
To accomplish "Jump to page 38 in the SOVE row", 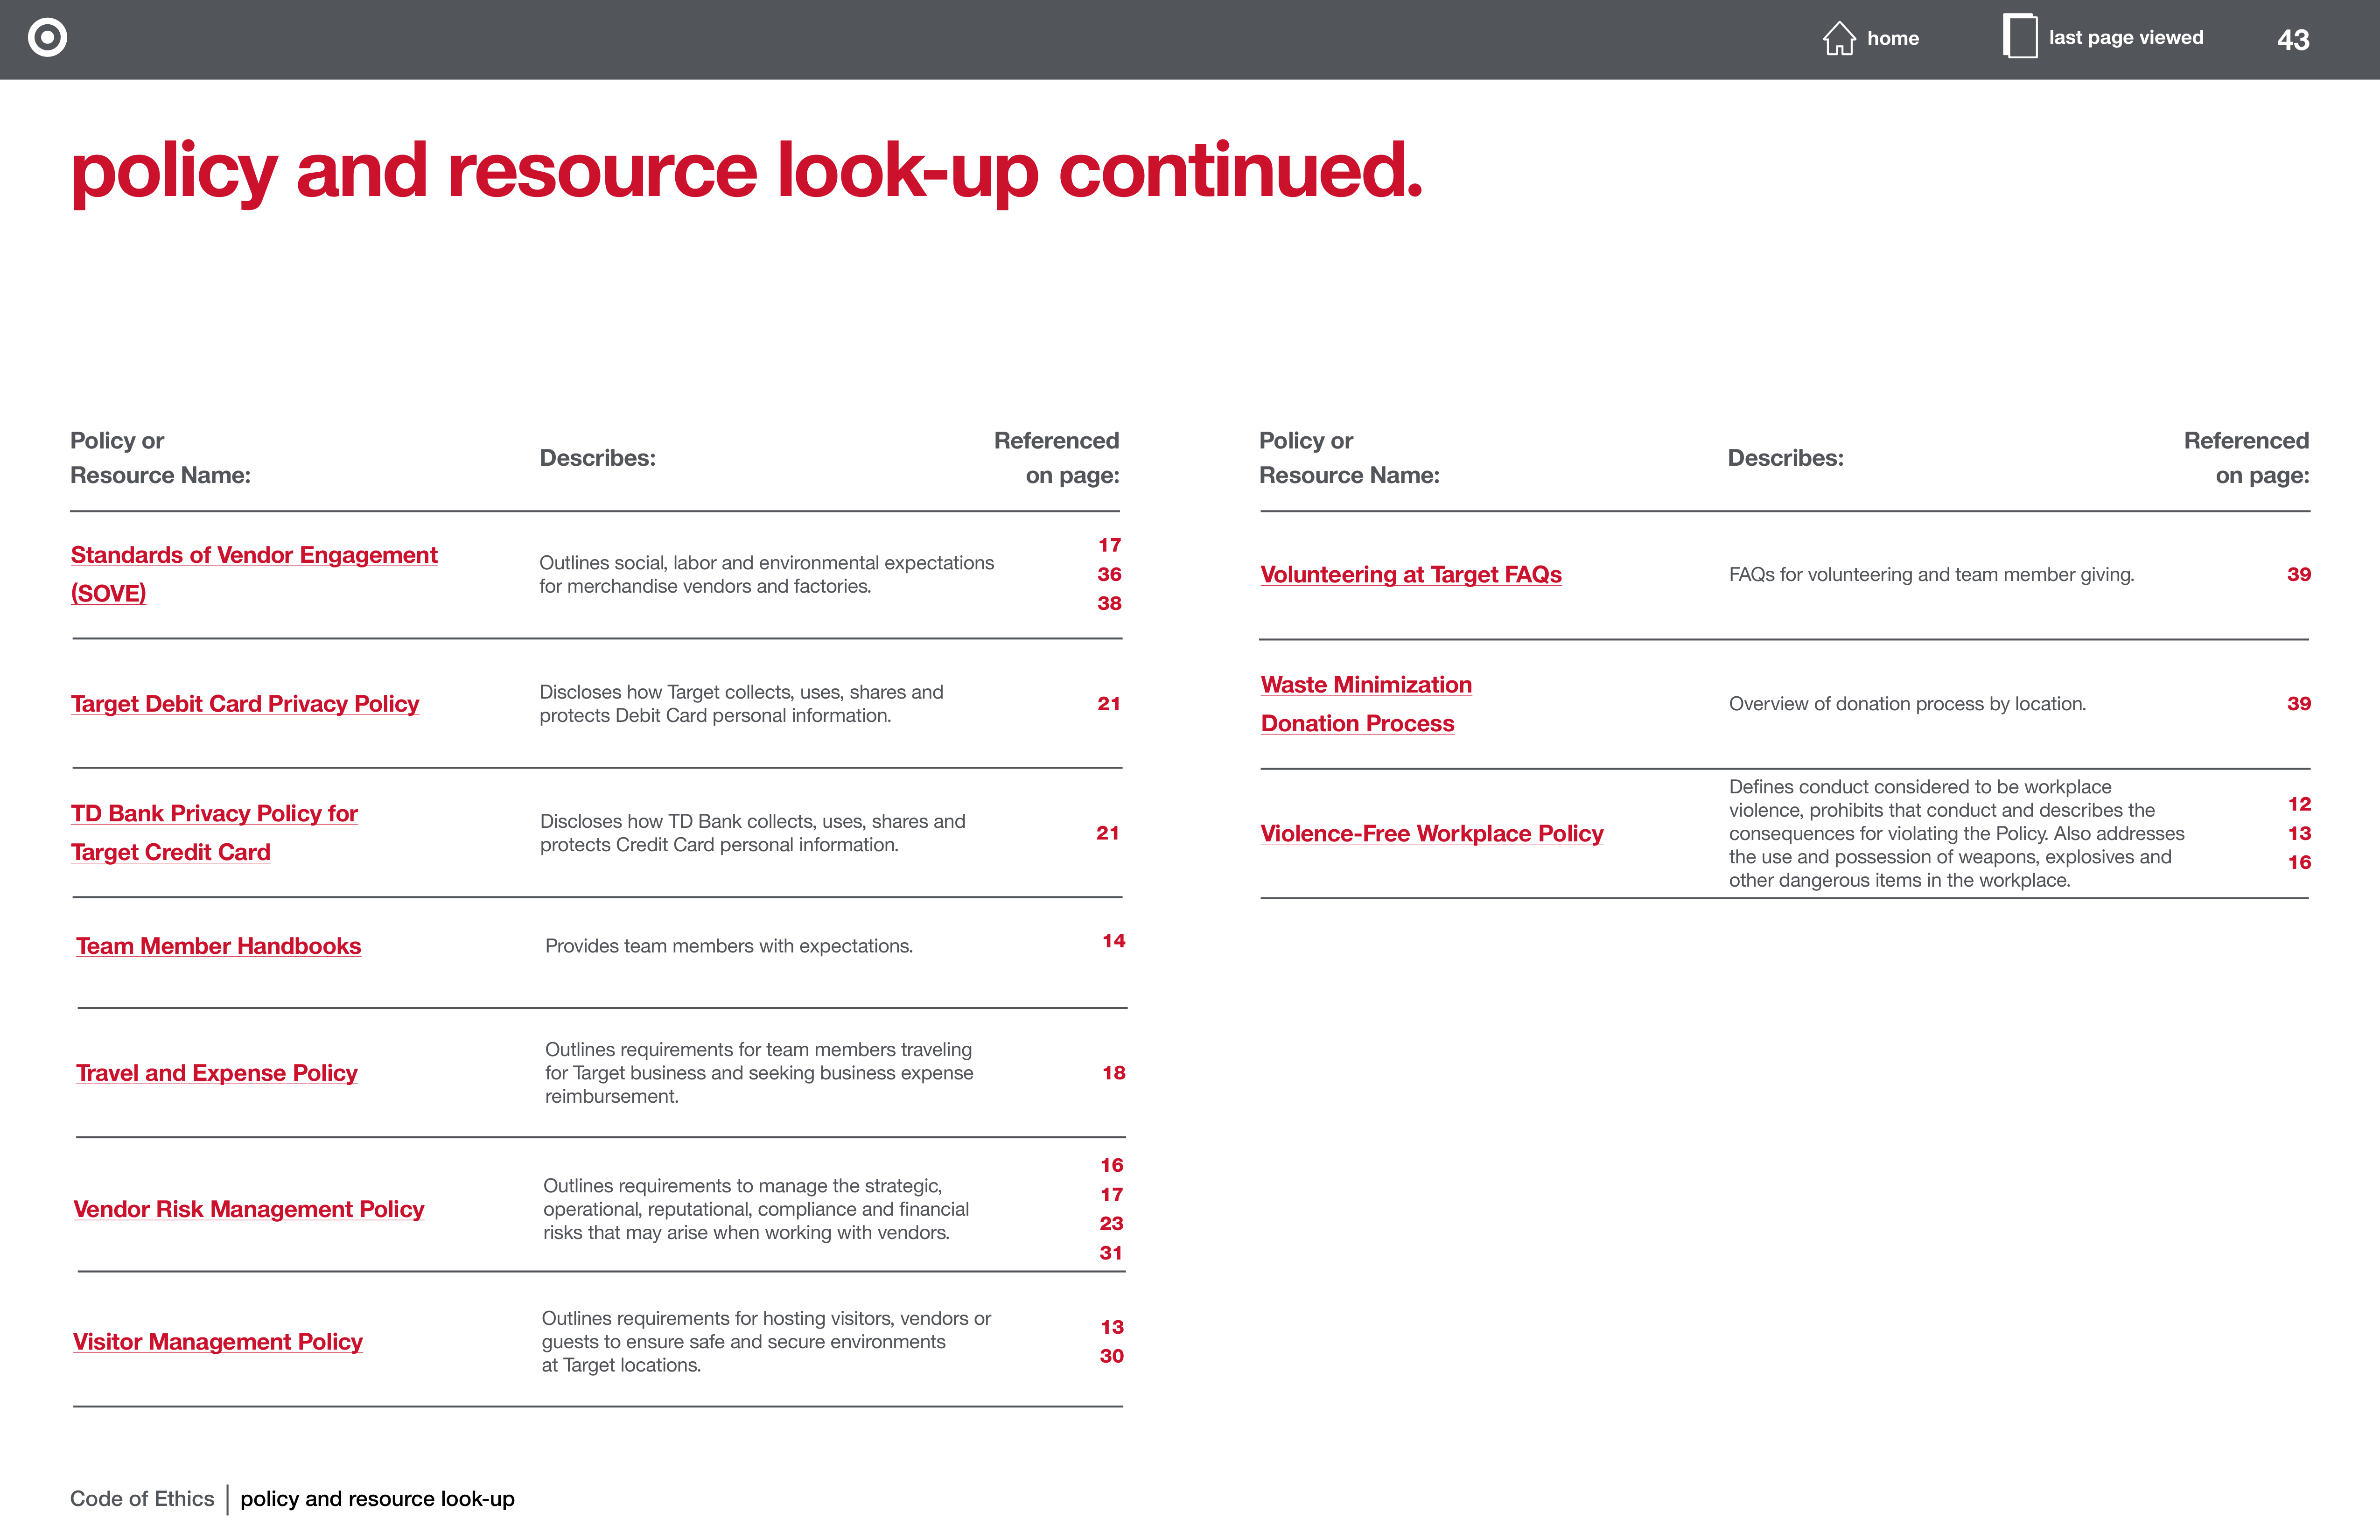I will (1110, 603).
